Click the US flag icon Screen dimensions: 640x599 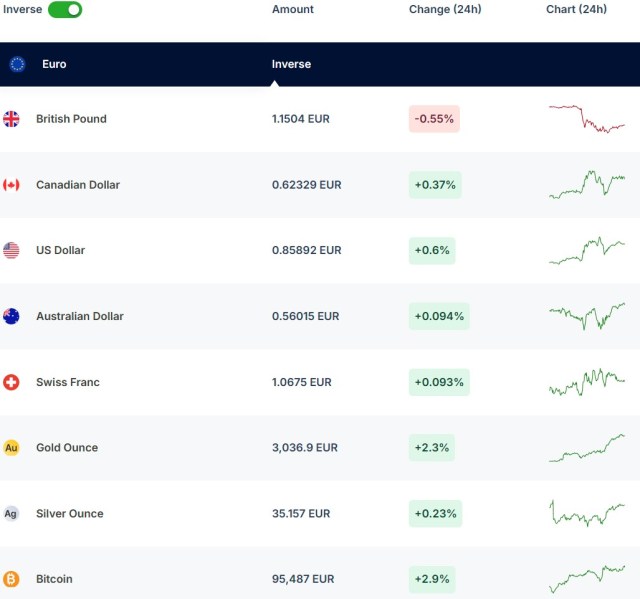(11, 250)
